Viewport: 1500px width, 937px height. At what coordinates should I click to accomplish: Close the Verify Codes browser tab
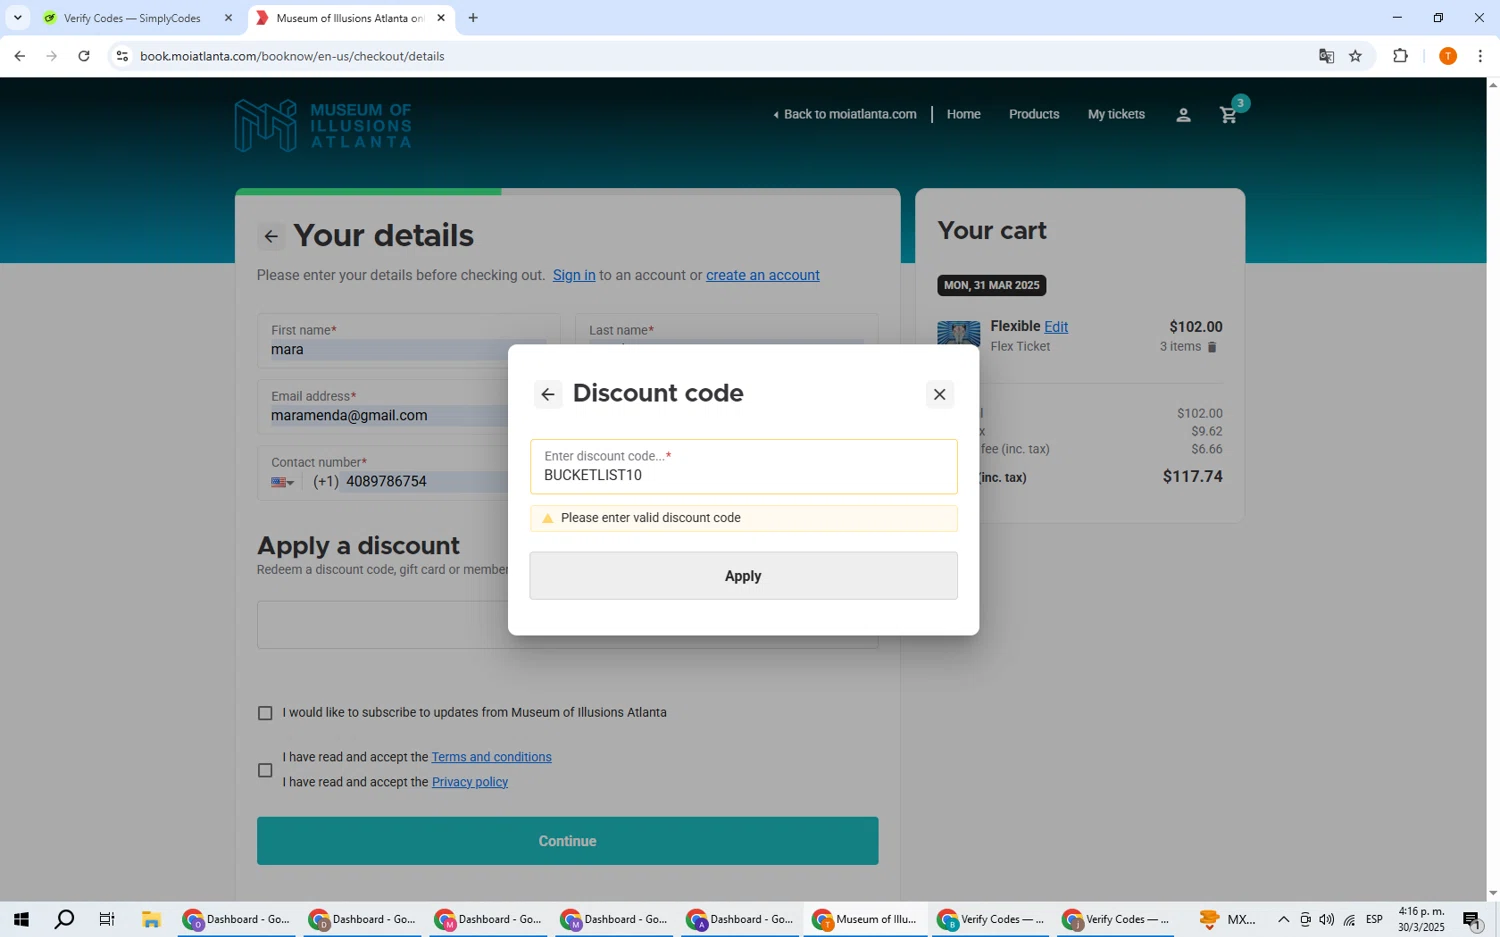tap(228, 18)
